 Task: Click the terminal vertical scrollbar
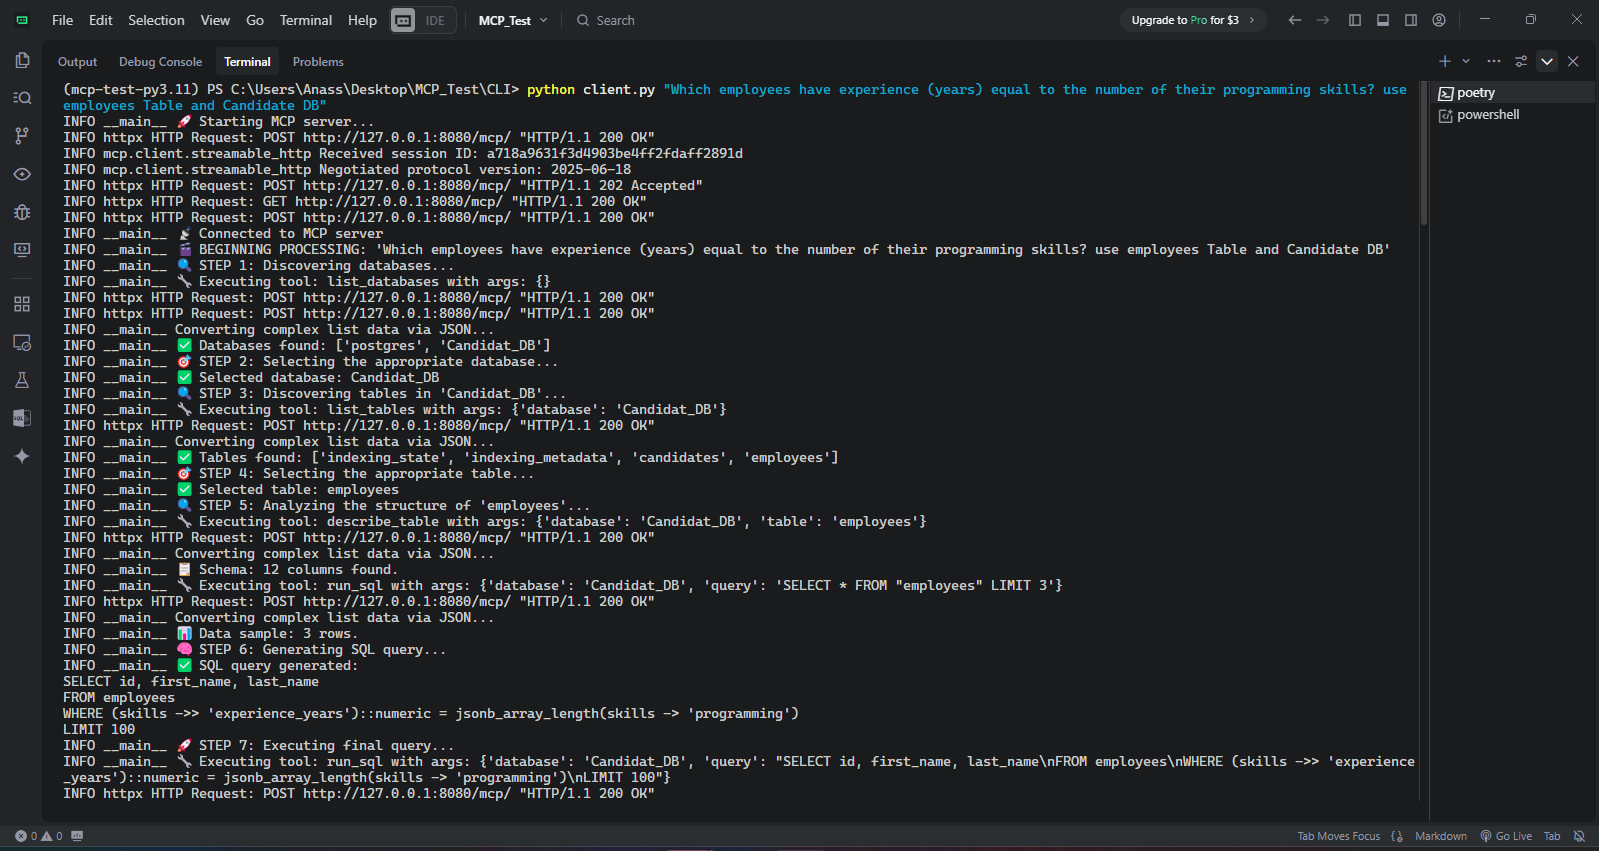pyautogui.click(x=1423, y=153)
